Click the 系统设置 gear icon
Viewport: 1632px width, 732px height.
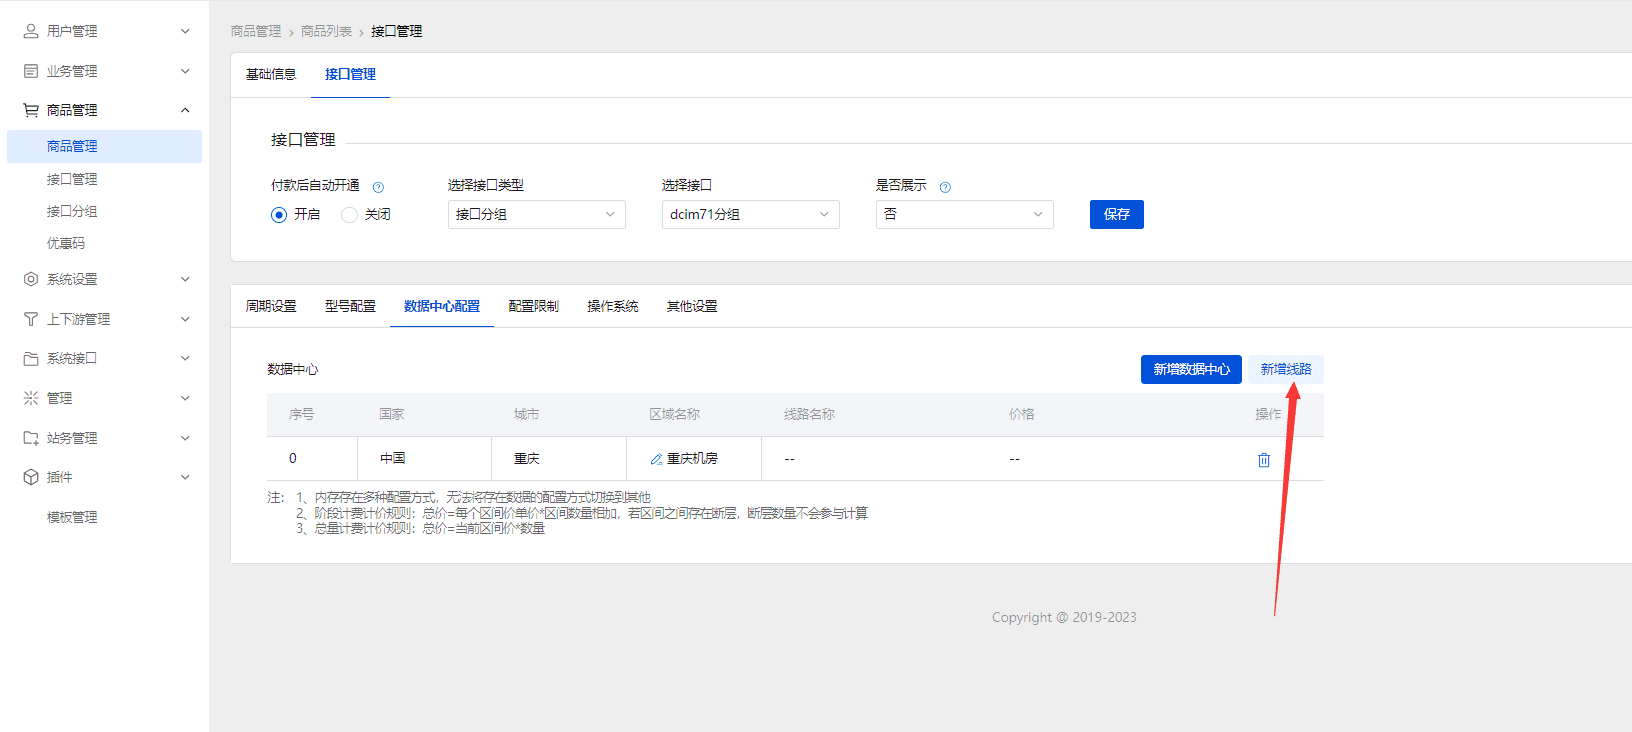pos(31,279)
